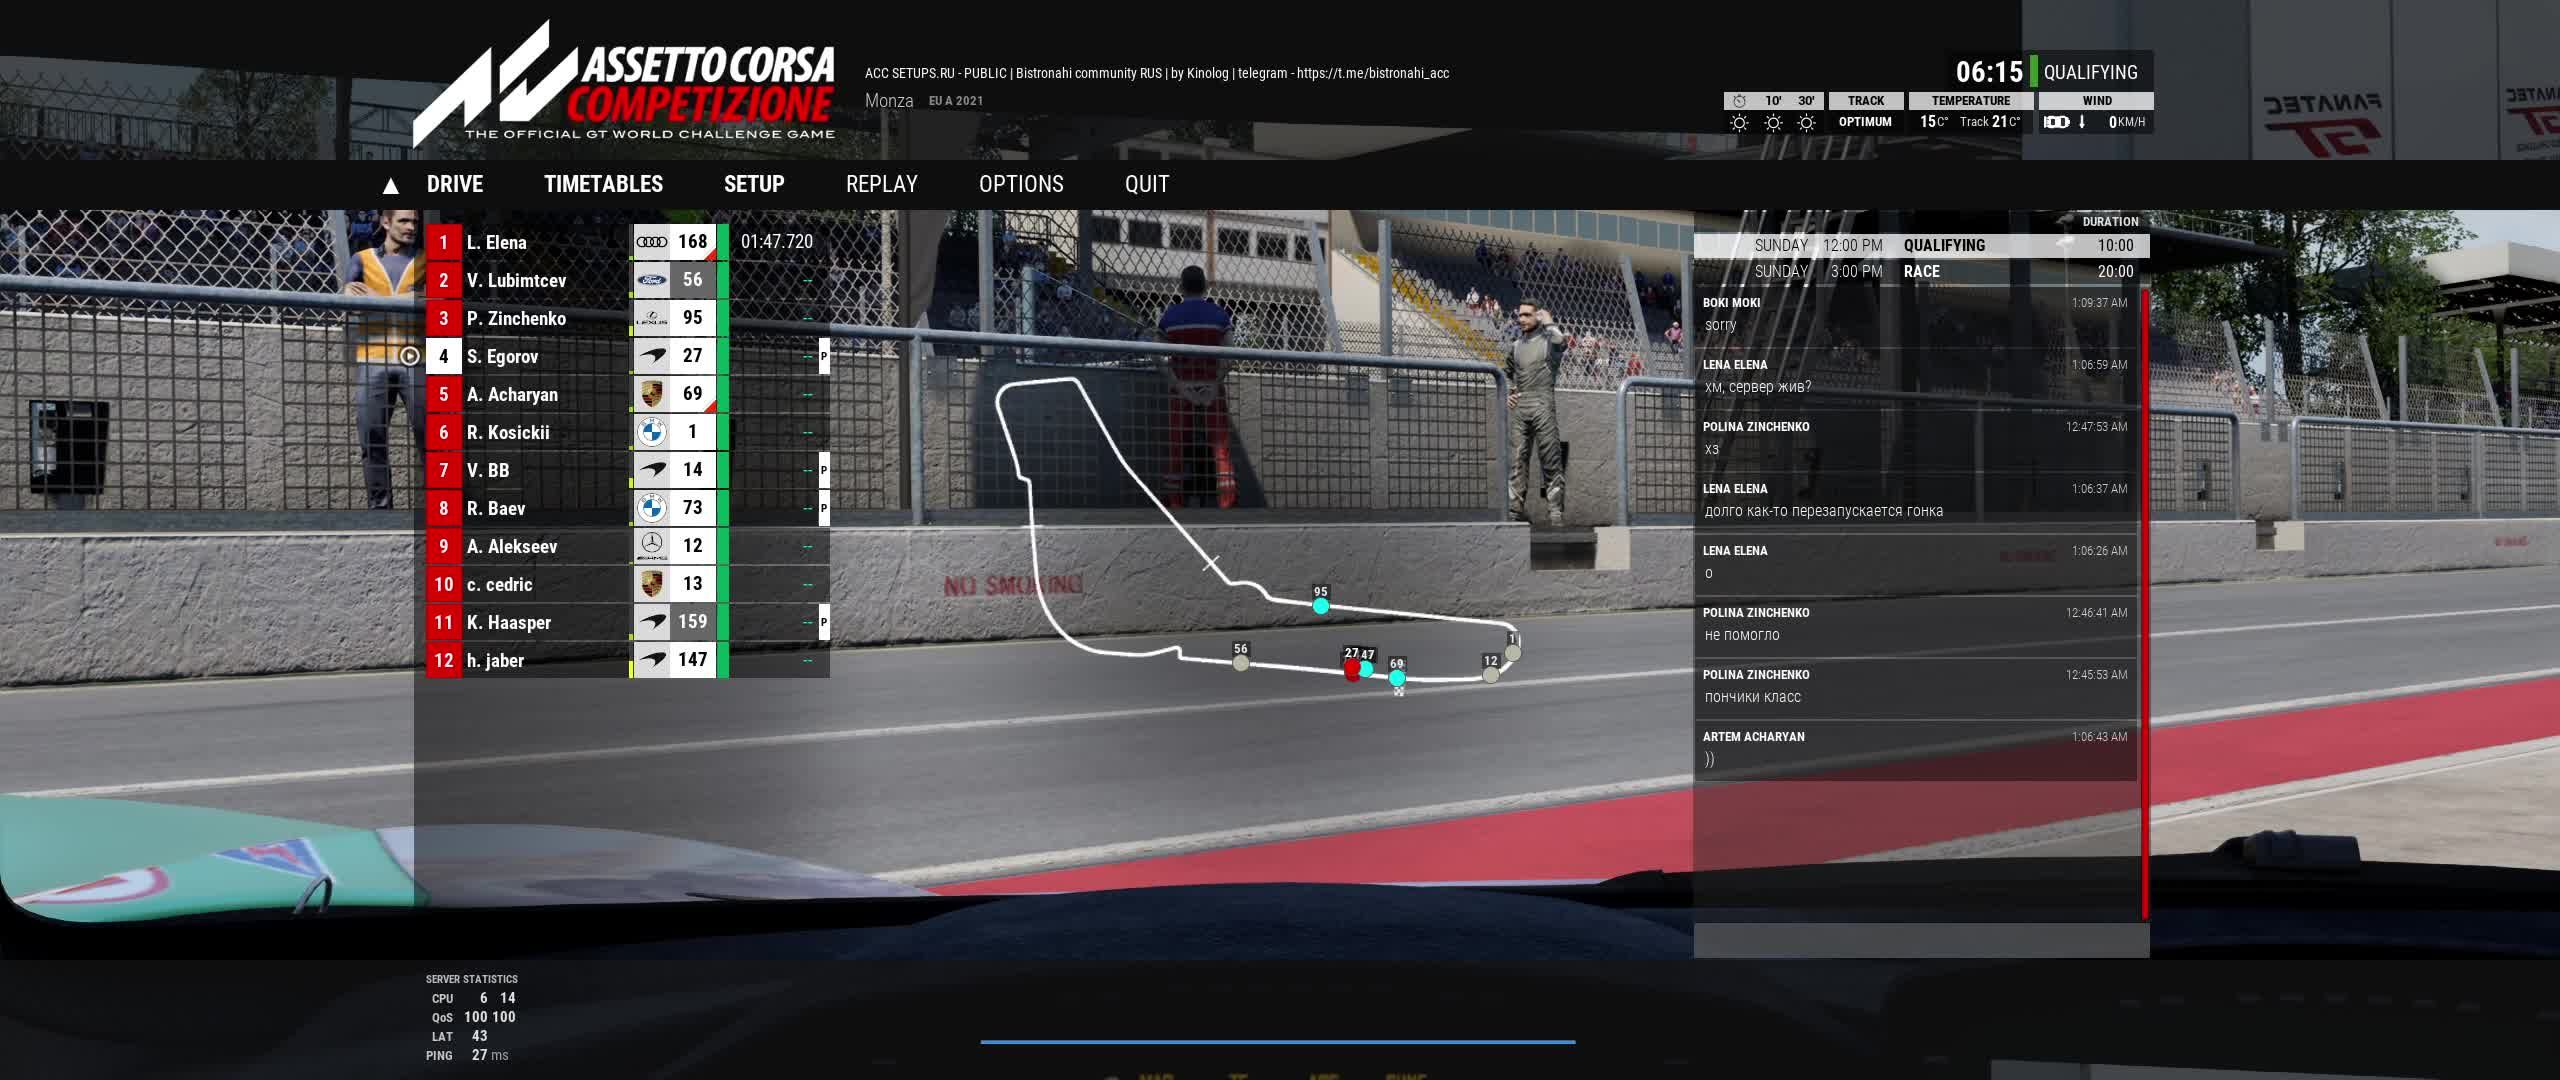Open the TIMETABLES tab
Screen dimensions: 2560x1080
(603, 184)
